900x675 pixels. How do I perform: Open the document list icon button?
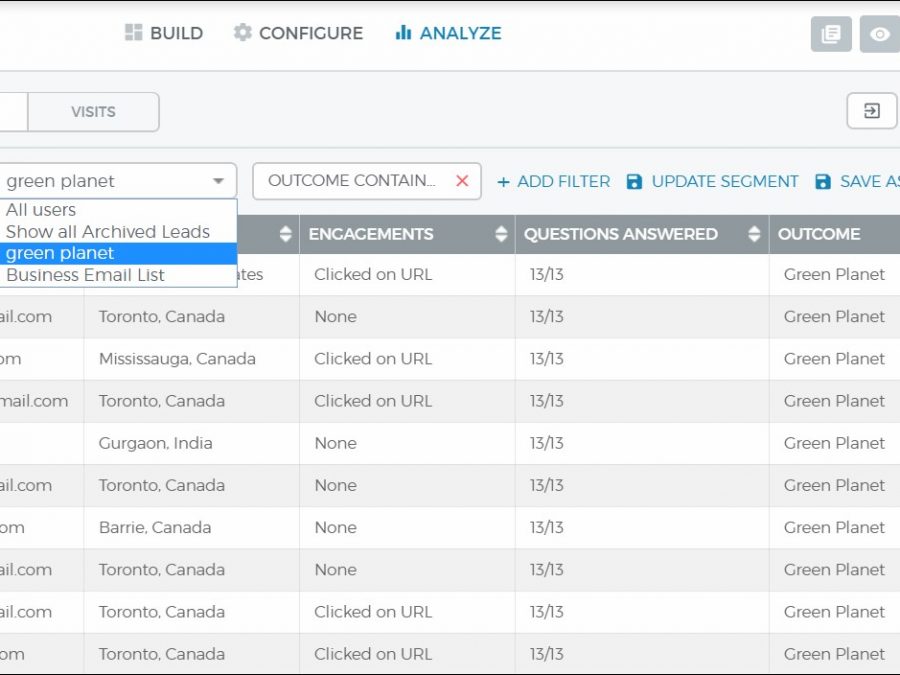830,34
